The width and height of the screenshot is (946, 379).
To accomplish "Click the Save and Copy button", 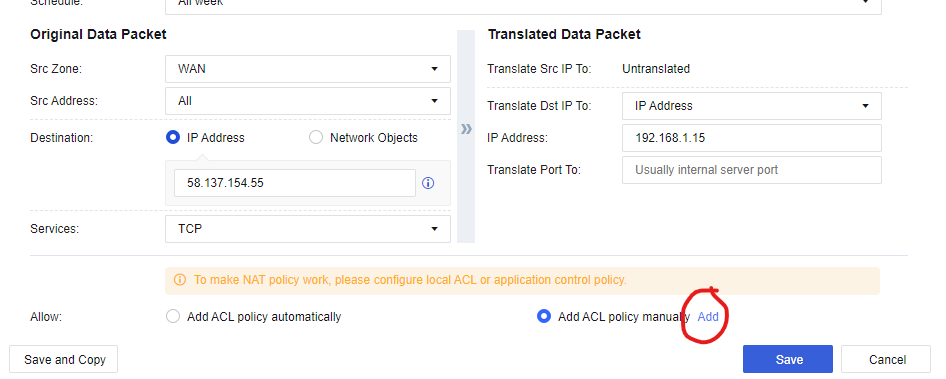I will coord(64,359).
